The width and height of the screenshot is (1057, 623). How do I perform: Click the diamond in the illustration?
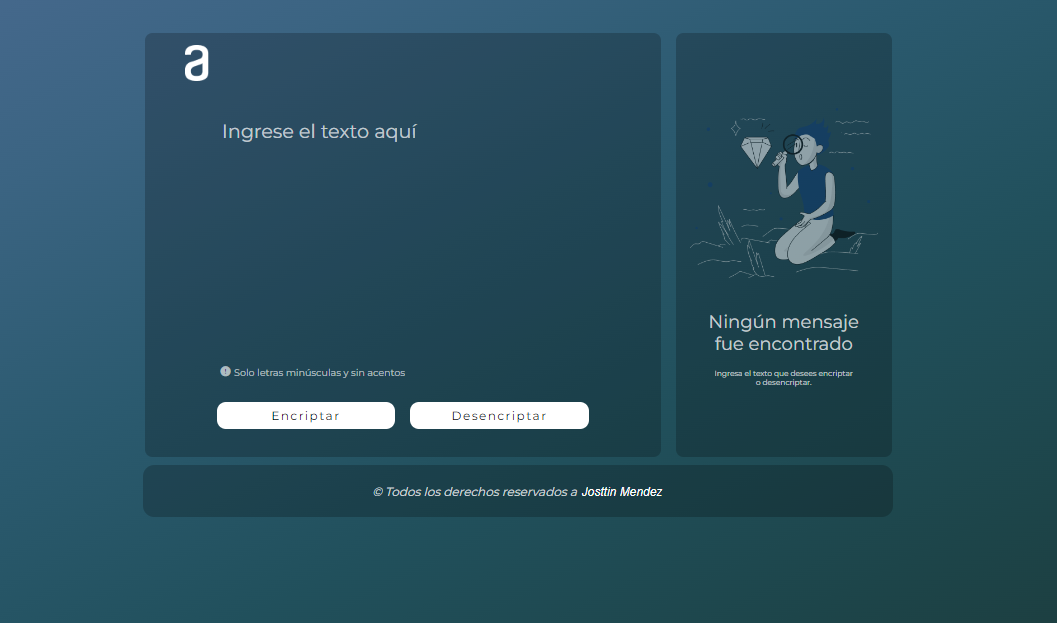click(755, 152)
